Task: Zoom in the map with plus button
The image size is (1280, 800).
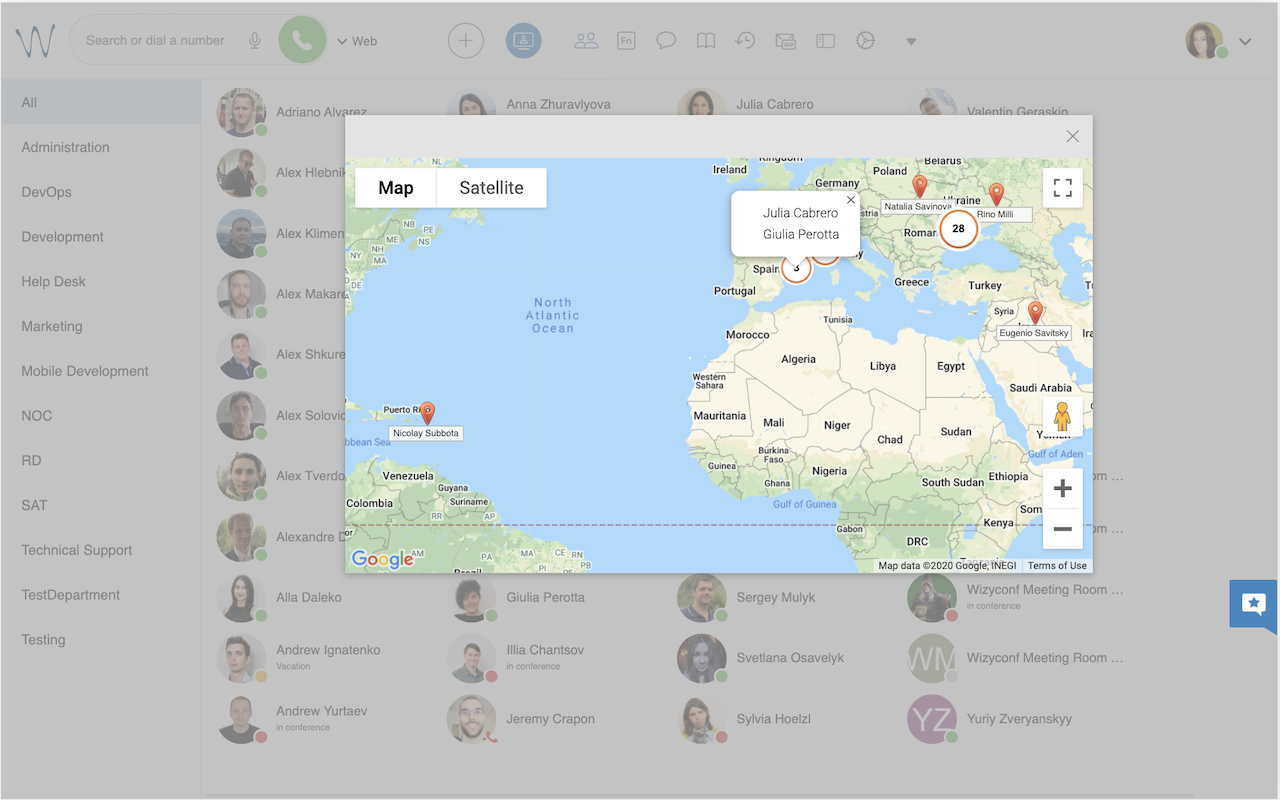Action: [1062, 489]
